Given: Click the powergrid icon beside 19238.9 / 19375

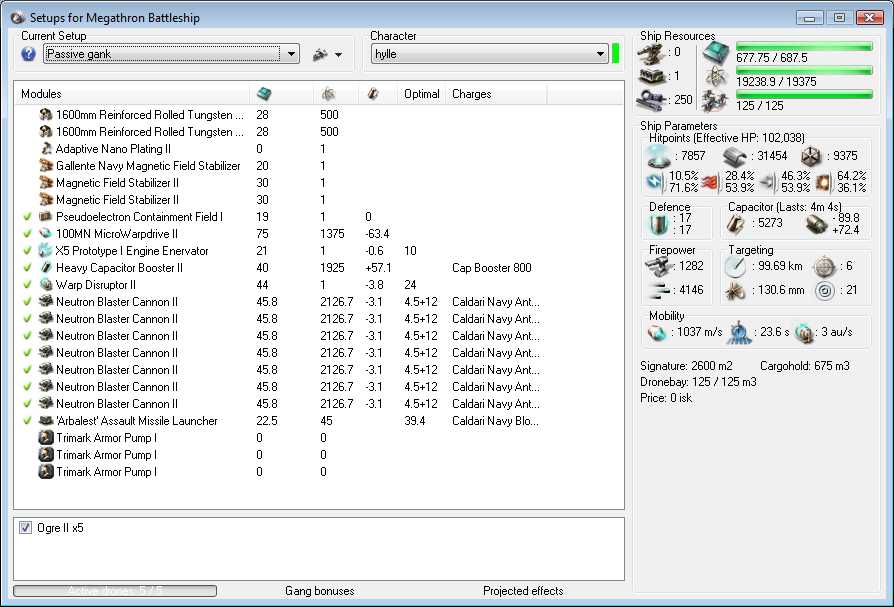Looking at the screenshot, I should (717, 76).
